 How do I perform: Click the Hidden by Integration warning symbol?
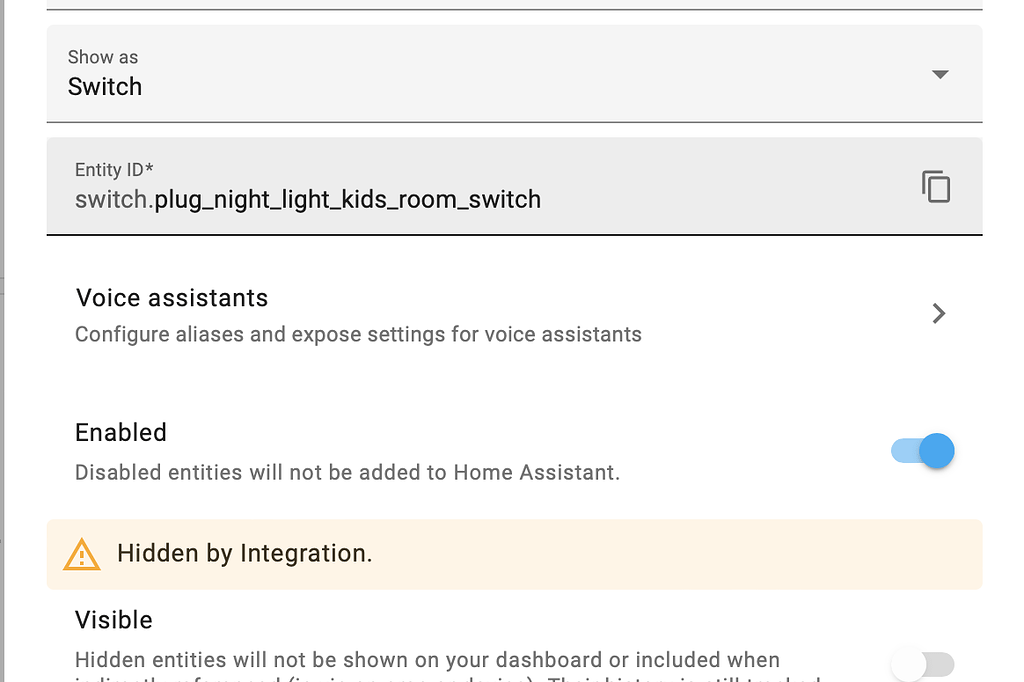coord(81,553)
